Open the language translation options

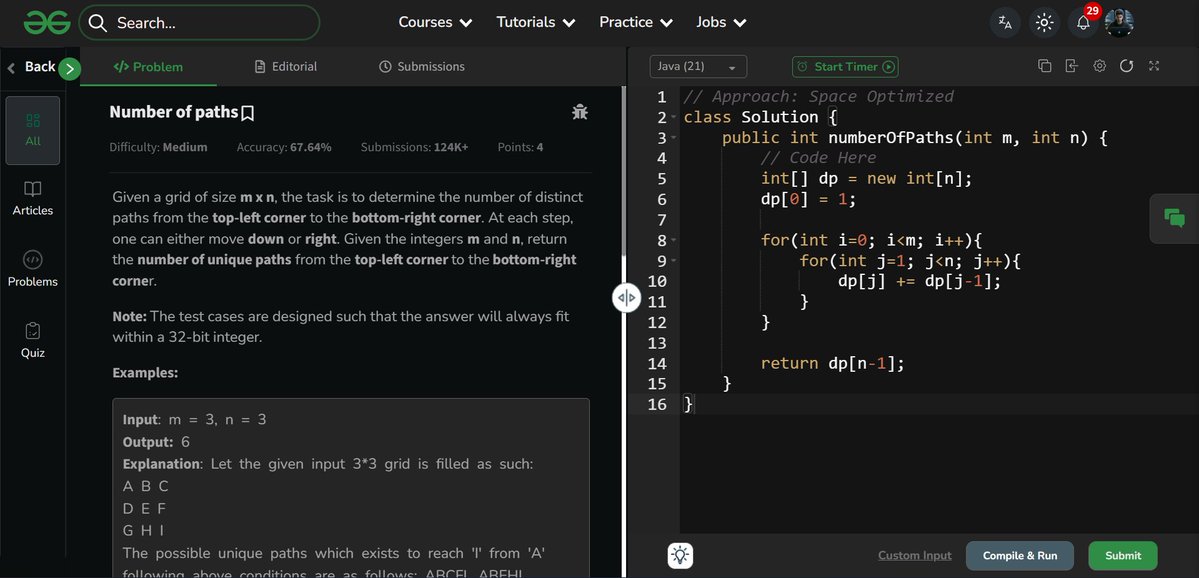point(1004,21)
